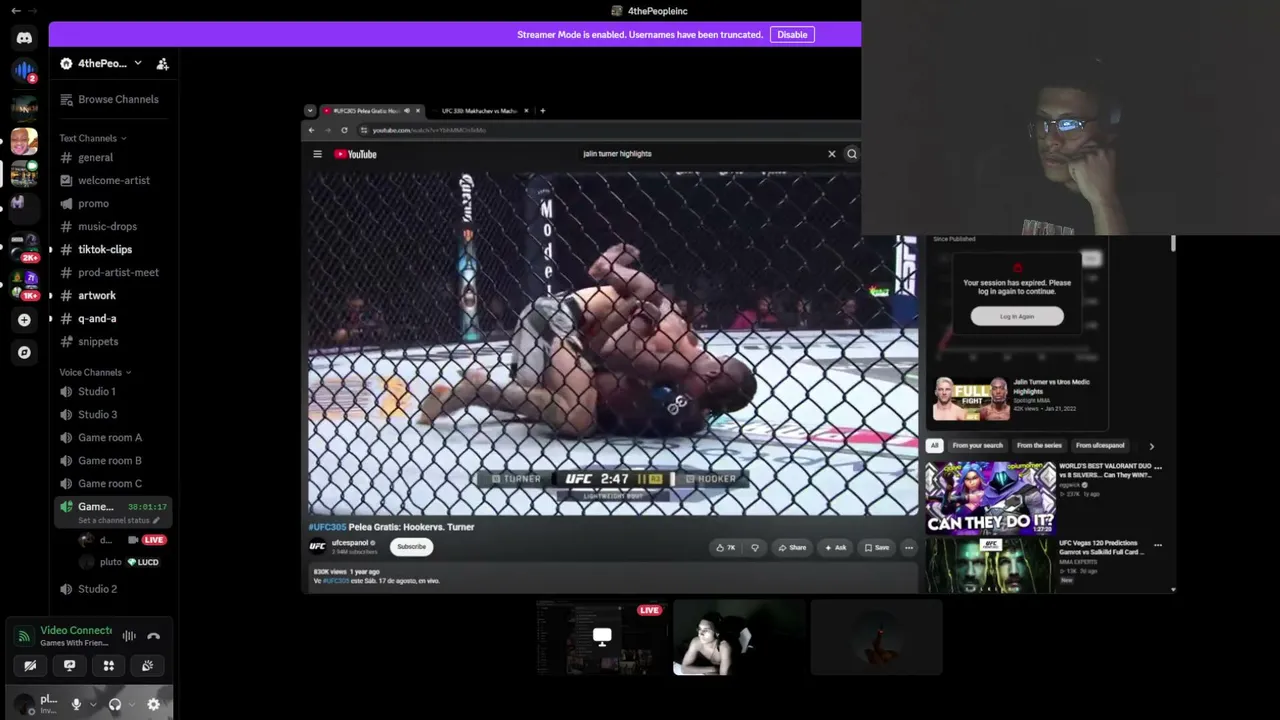The image size is (1280, 720).
Task: Open noise suppression soundwave icon
Action: (x=129, y=636)
